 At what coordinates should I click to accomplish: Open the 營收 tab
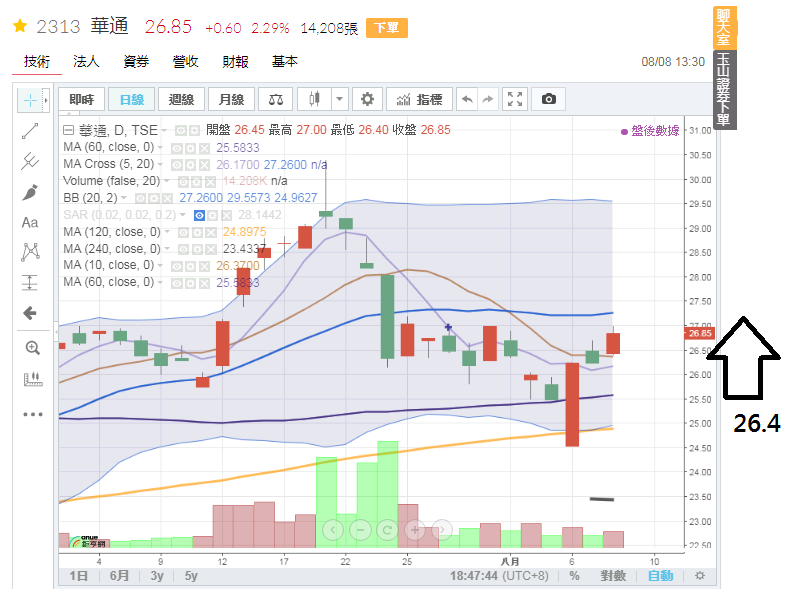point(185,61)
